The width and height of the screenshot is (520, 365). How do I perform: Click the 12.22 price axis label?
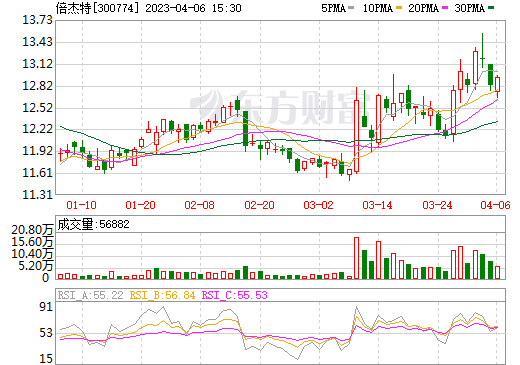(x=37, y=129)
